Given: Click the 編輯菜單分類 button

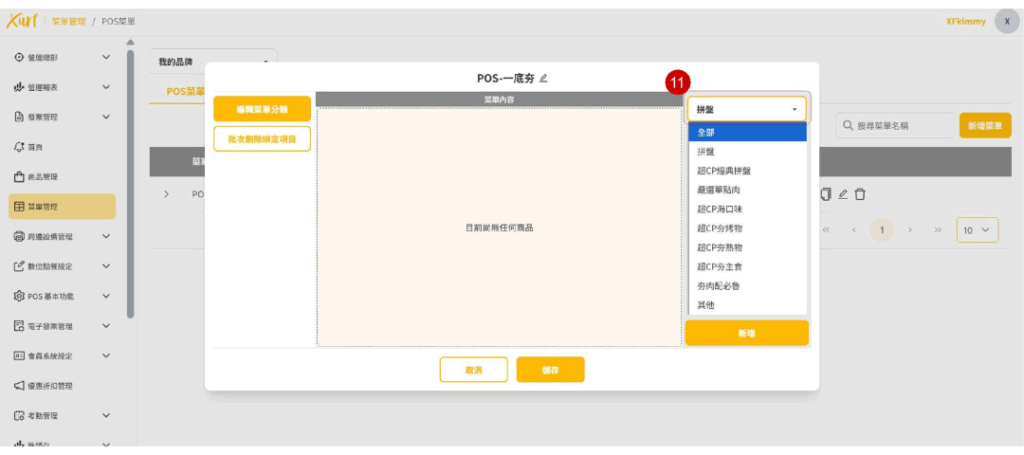Looking at the screenshot, I should (x=261, y=109).
